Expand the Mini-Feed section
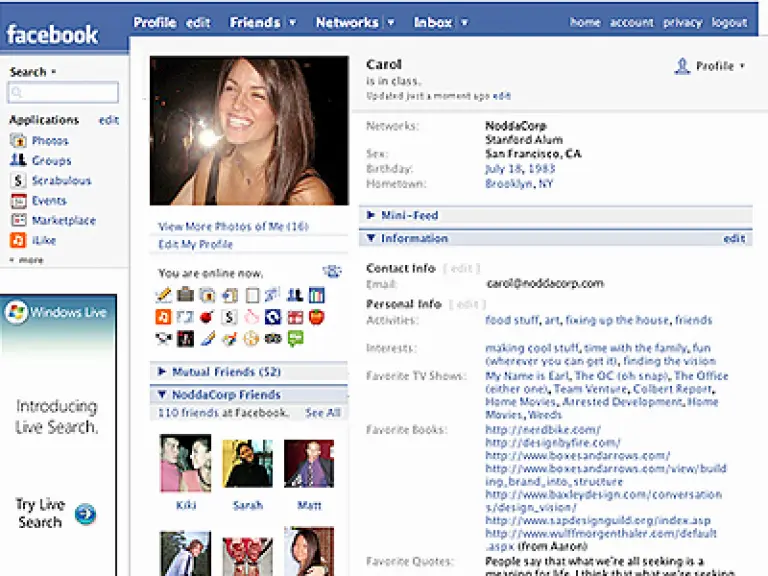768x576 pixels. pyautogui.click(x=371, y=215)
